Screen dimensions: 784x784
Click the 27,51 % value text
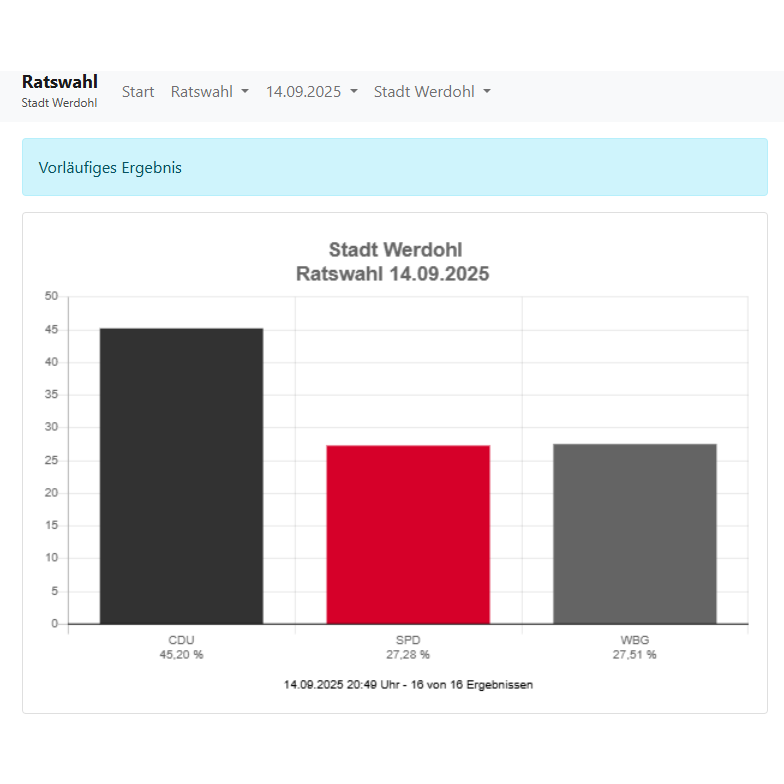pyautogui.click(x=634, y=655)
